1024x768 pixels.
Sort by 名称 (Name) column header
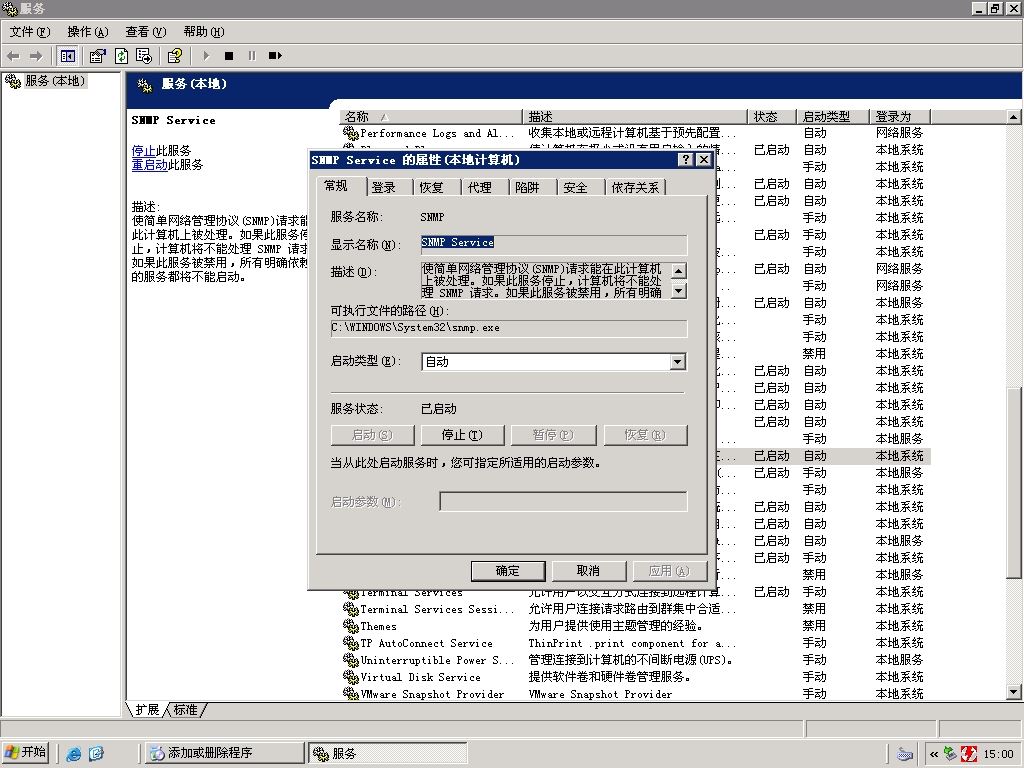[x=431, y=117]
